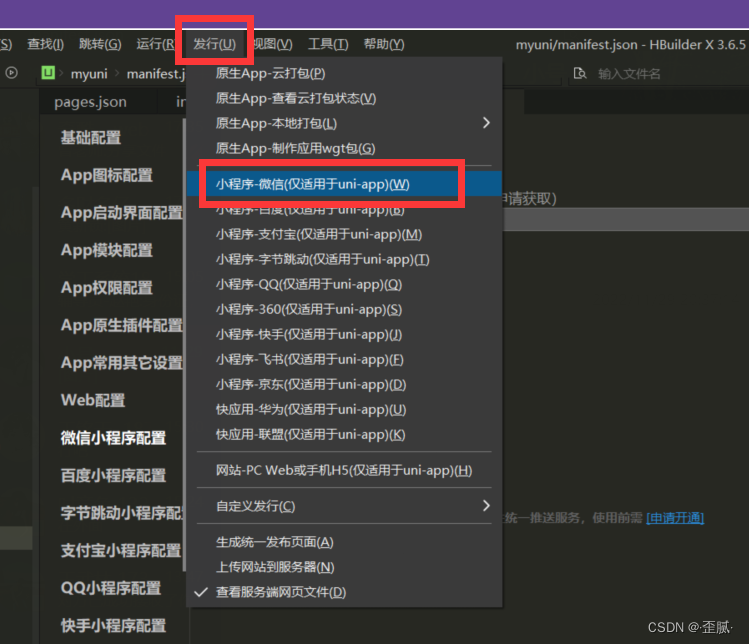Open App常用其它设置 section

click(x=121, y=363)
